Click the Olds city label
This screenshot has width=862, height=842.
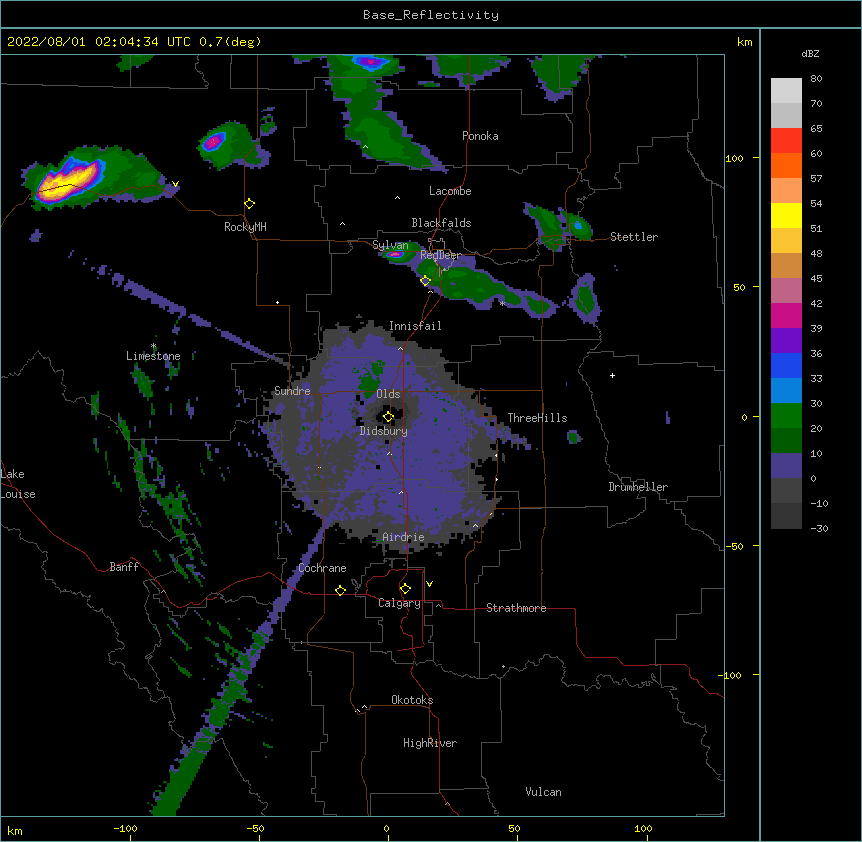pos(388,394)
